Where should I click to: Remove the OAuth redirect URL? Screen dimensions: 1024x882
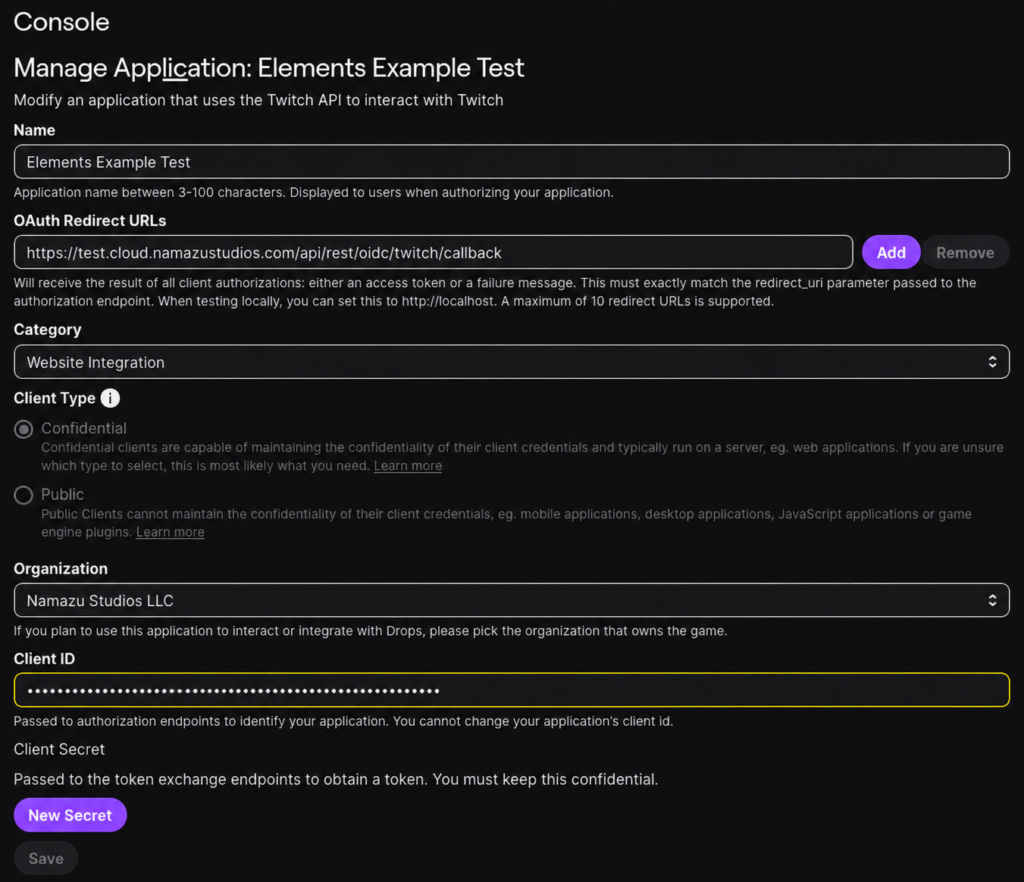pyautogui.click(x=965, y=252)
